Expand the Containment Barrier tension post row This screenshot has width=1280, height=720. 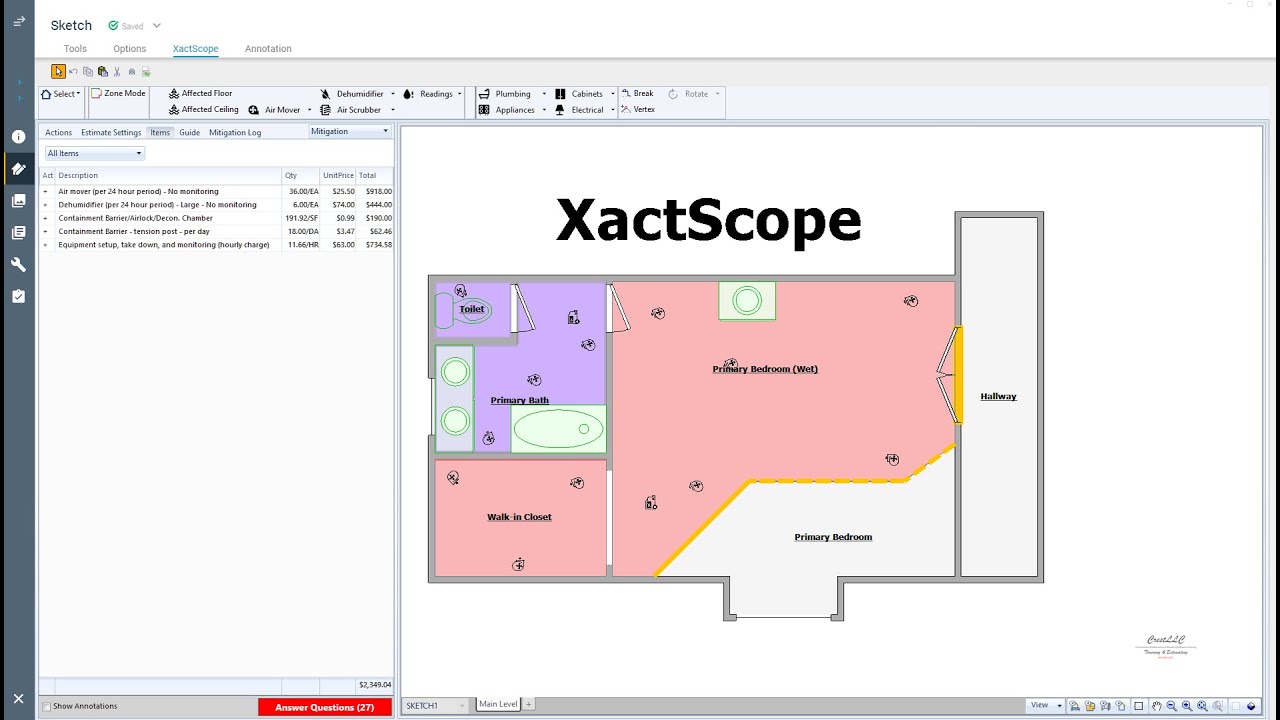(x=45, y=231)
